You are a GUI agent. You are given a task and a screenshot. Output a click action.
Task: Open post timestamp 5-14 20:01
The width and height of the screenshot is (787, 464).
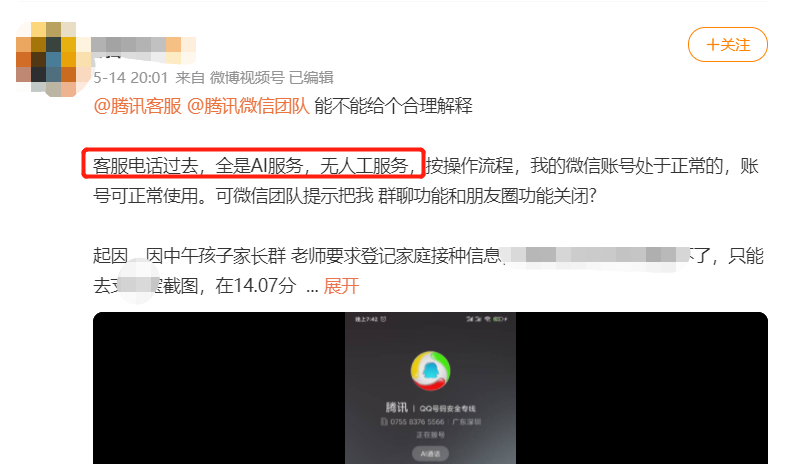(130, 78)
